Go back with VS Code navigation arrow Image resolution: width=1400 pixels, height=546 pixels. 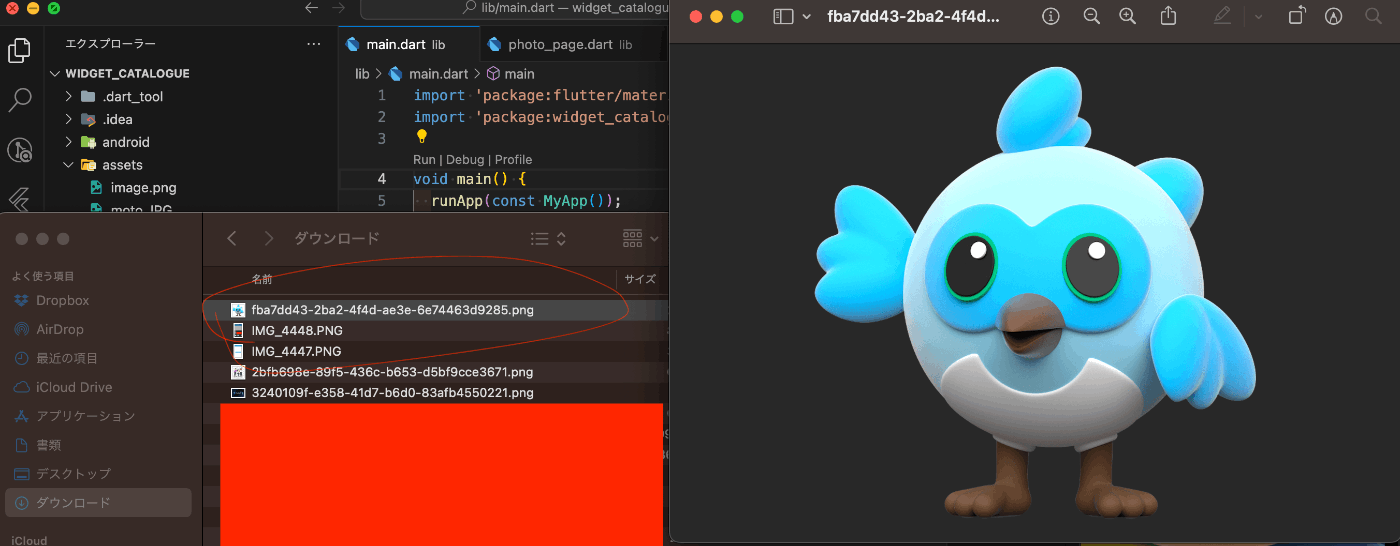311,8
